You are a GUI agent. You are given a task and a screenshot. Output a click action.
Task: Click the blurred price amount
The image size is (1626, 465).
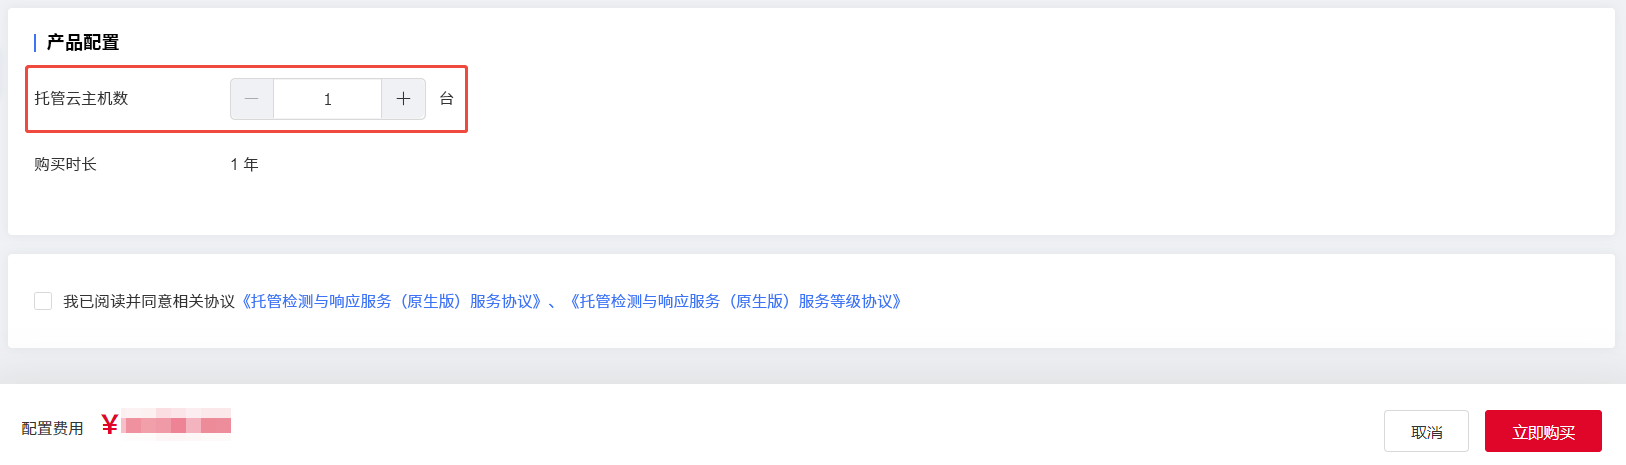[177, 425]
